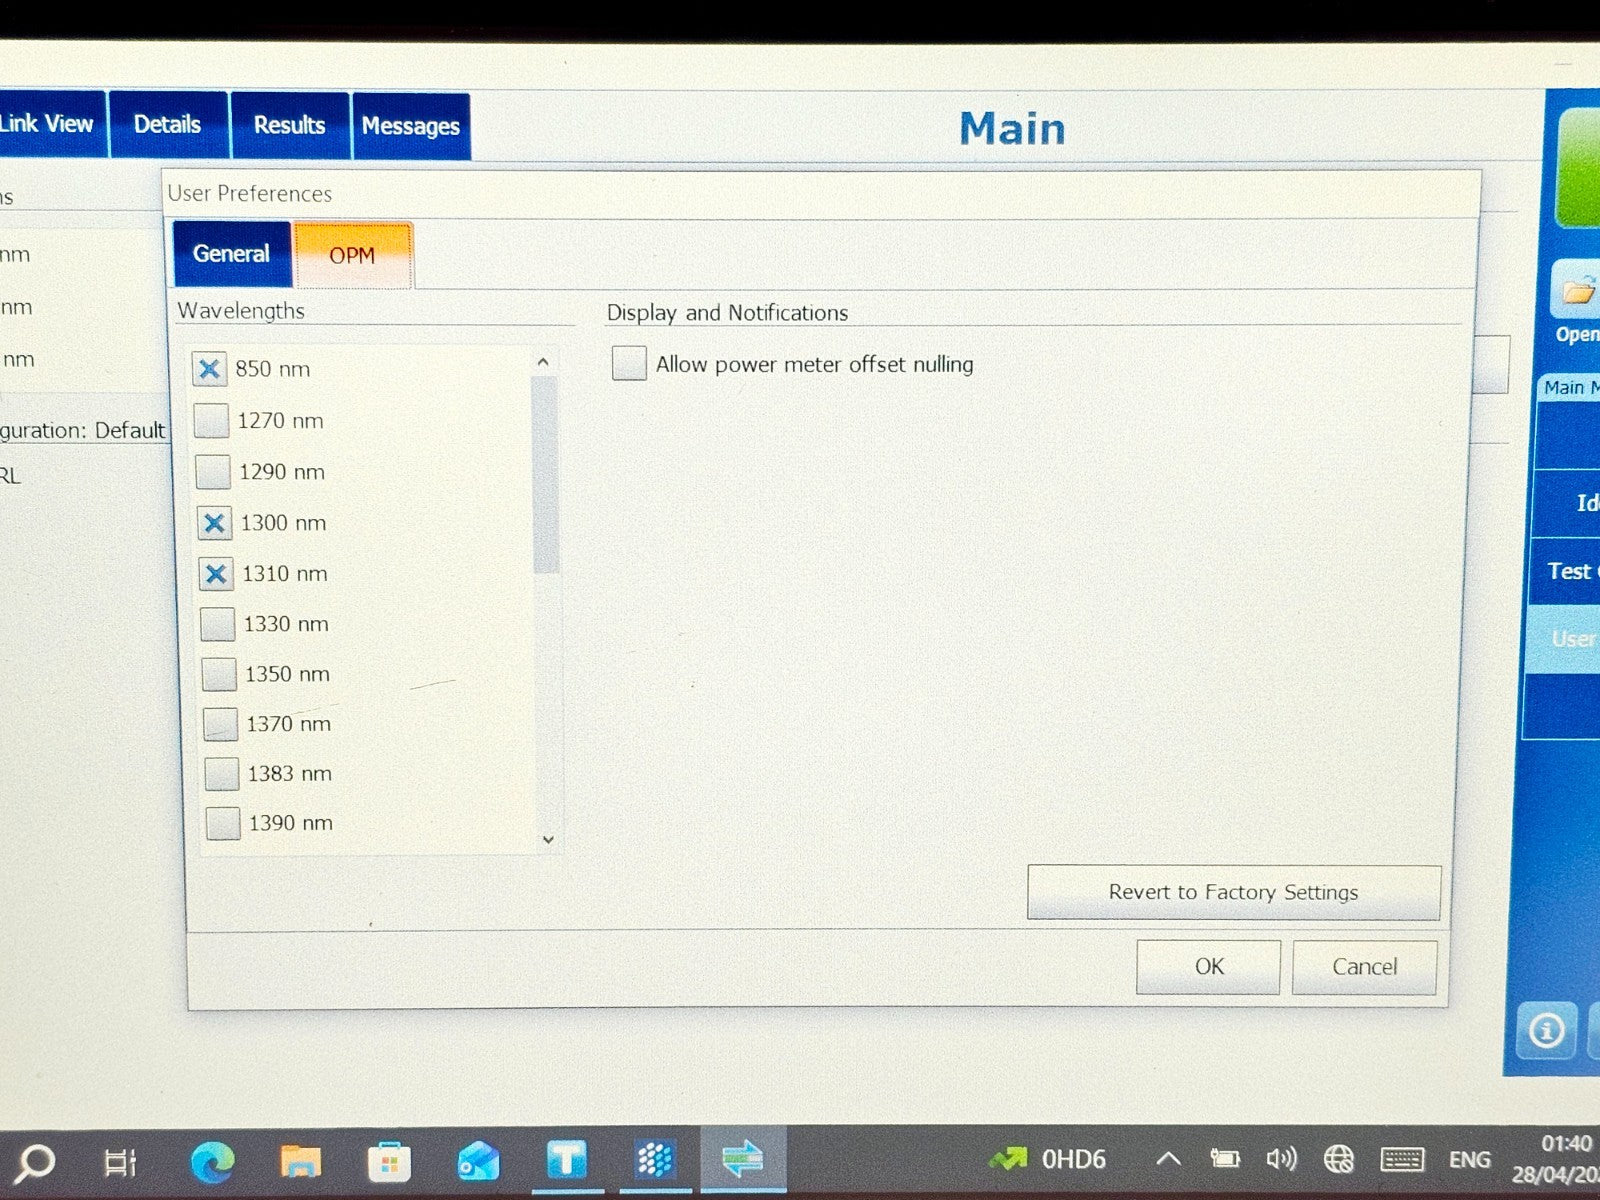1600x1200 pixels.
Task: Click the Display and Notifications heading
Action: [x=727, y=312]
